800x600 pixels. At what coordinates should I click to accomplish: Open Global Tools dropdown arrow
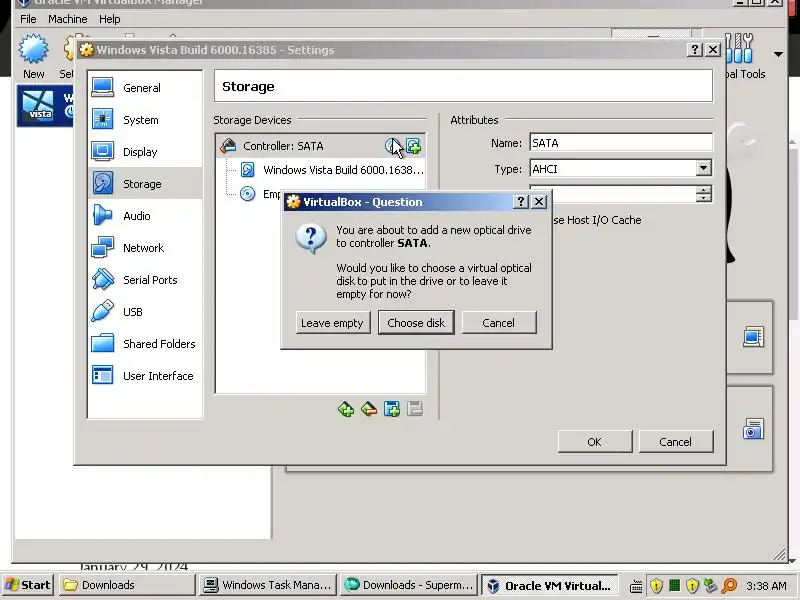779,54
